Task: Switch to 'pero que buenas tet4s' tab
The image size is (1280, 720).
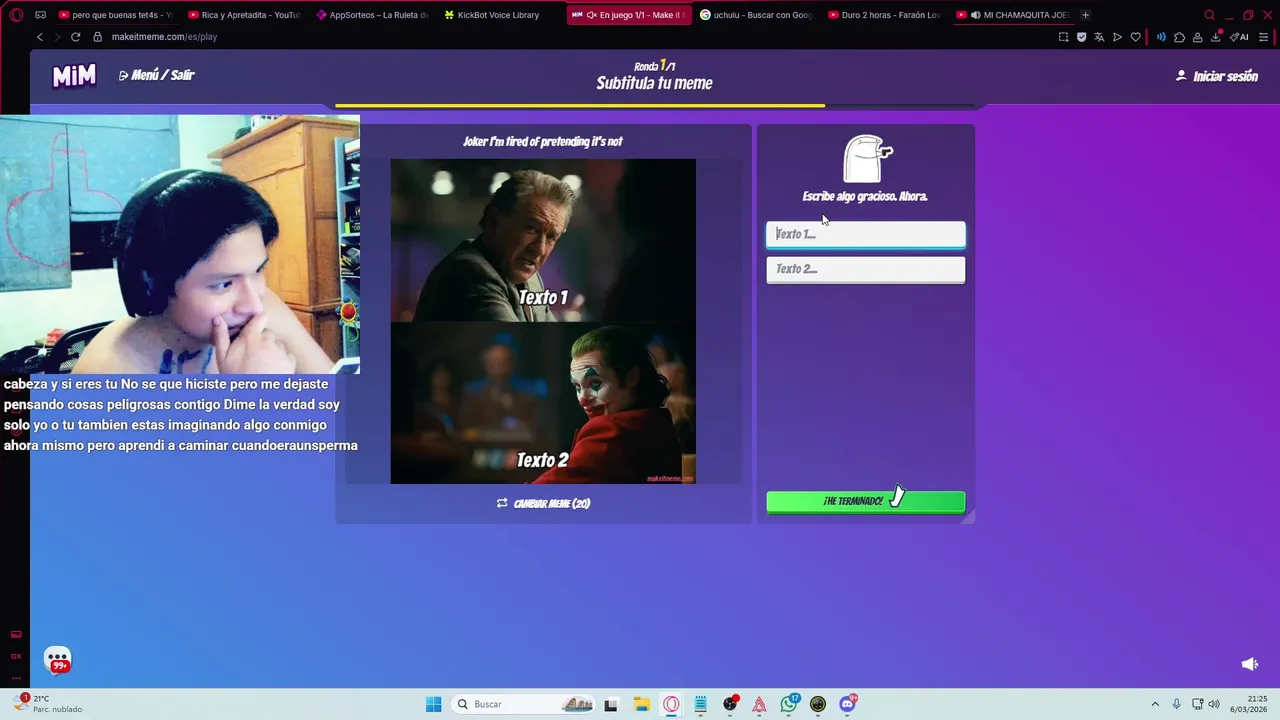Action: (x=115, y=15)
